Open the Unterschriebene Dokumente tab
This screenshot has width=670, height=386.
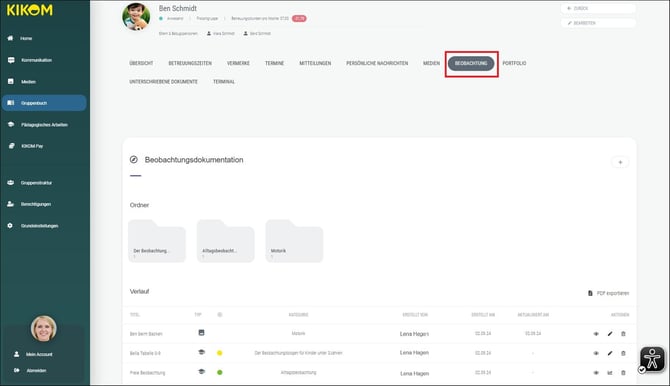[x=163, y=82]
